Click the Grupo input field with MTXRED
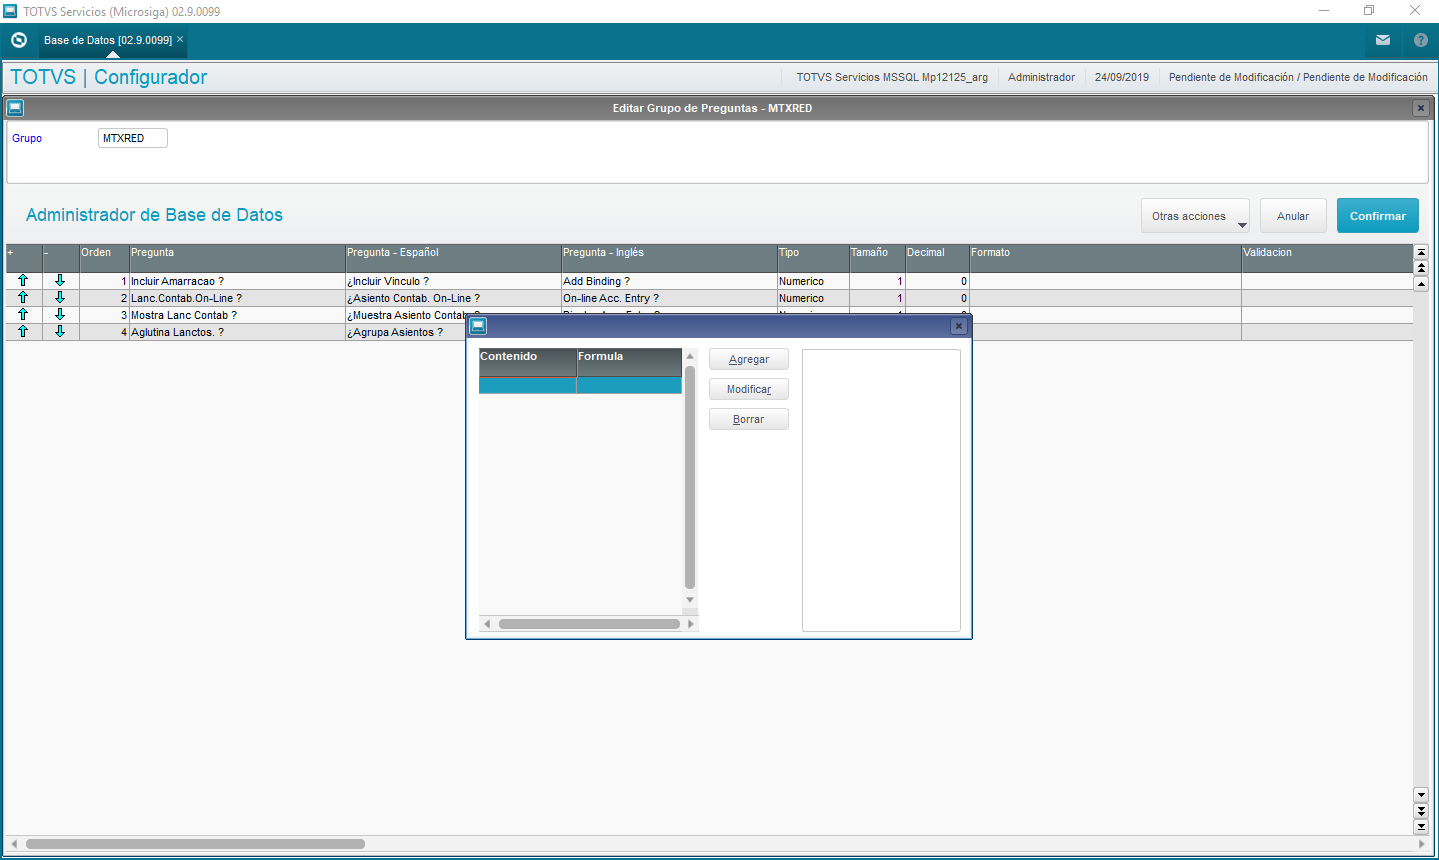The height and width of the screenshot is (860, 1439). point(133,138)
